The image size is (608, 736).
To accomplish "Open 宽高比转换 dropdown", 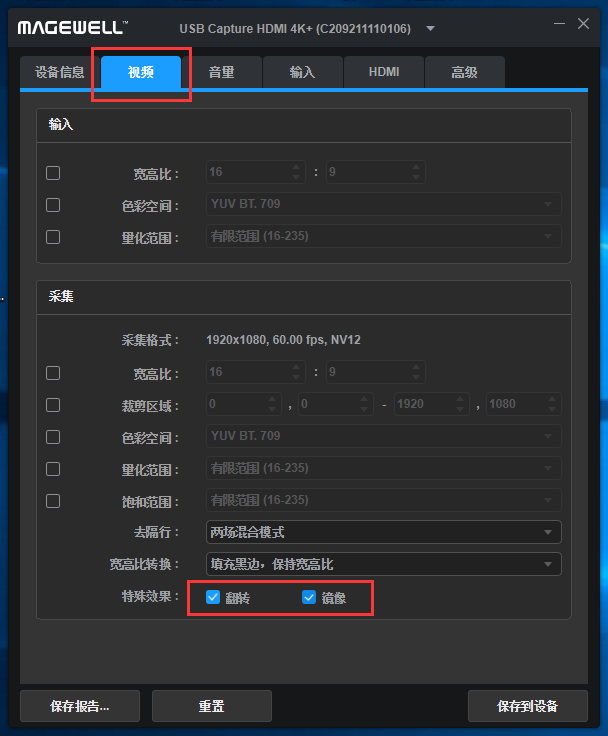I will pos(384,564).
